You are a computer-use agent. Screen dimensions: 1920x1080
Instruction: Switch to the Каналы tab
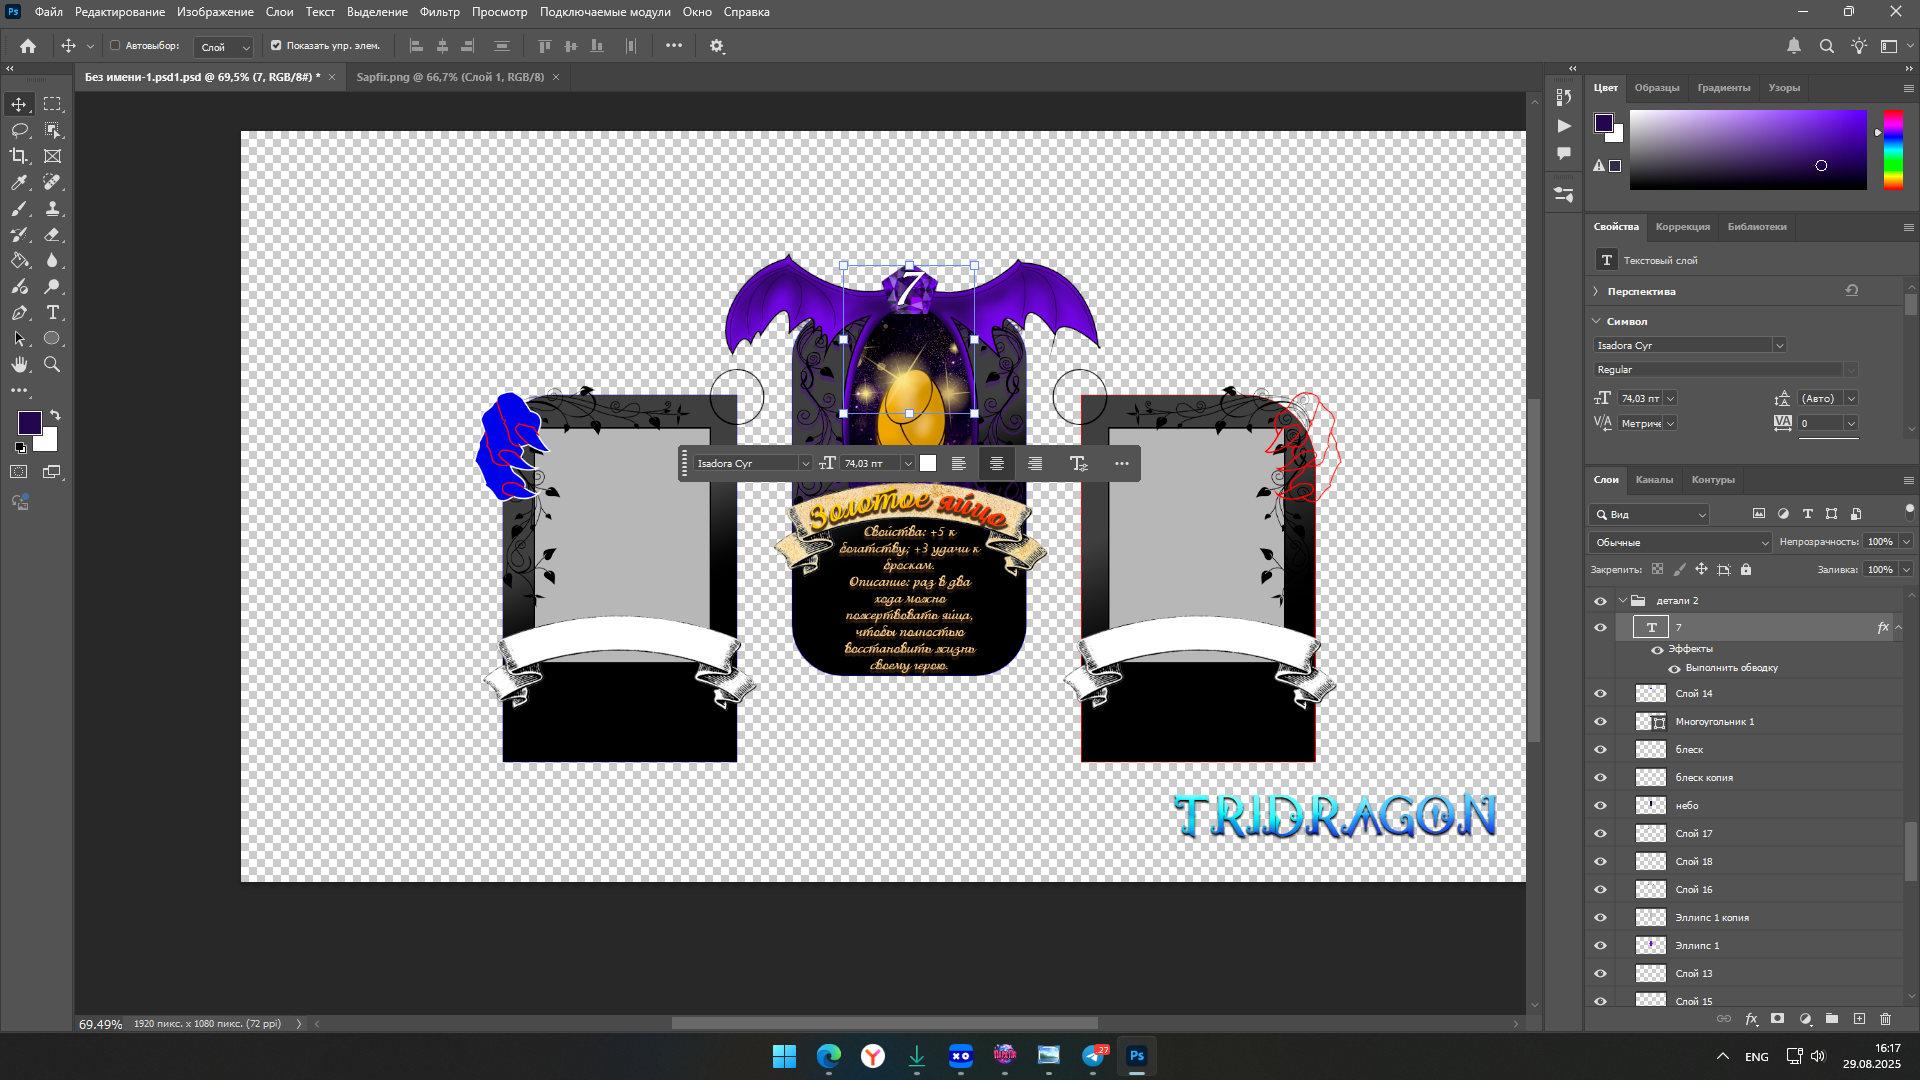click(x=1654, y=480)
